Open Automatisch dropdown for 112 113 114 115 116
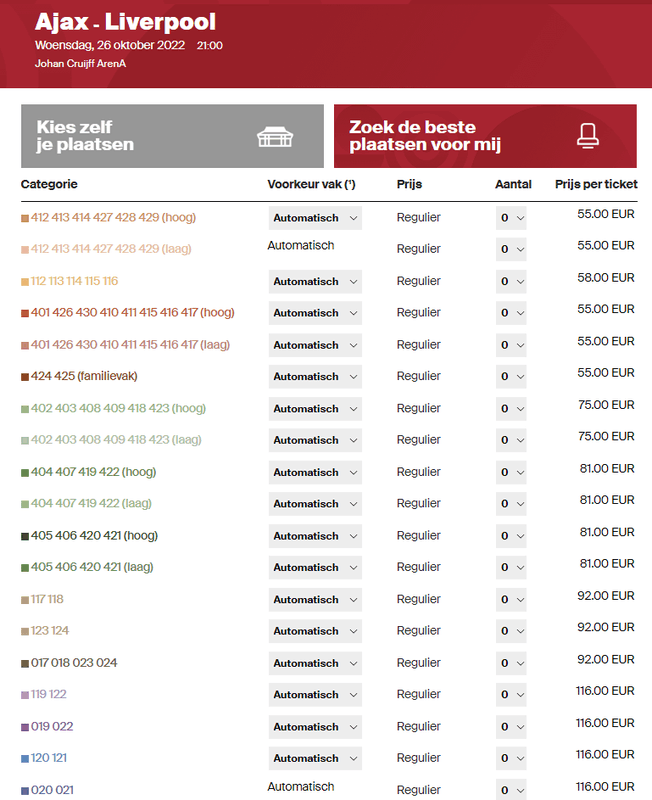The height and width of the screenshot is (800, 652). point(315,282)
